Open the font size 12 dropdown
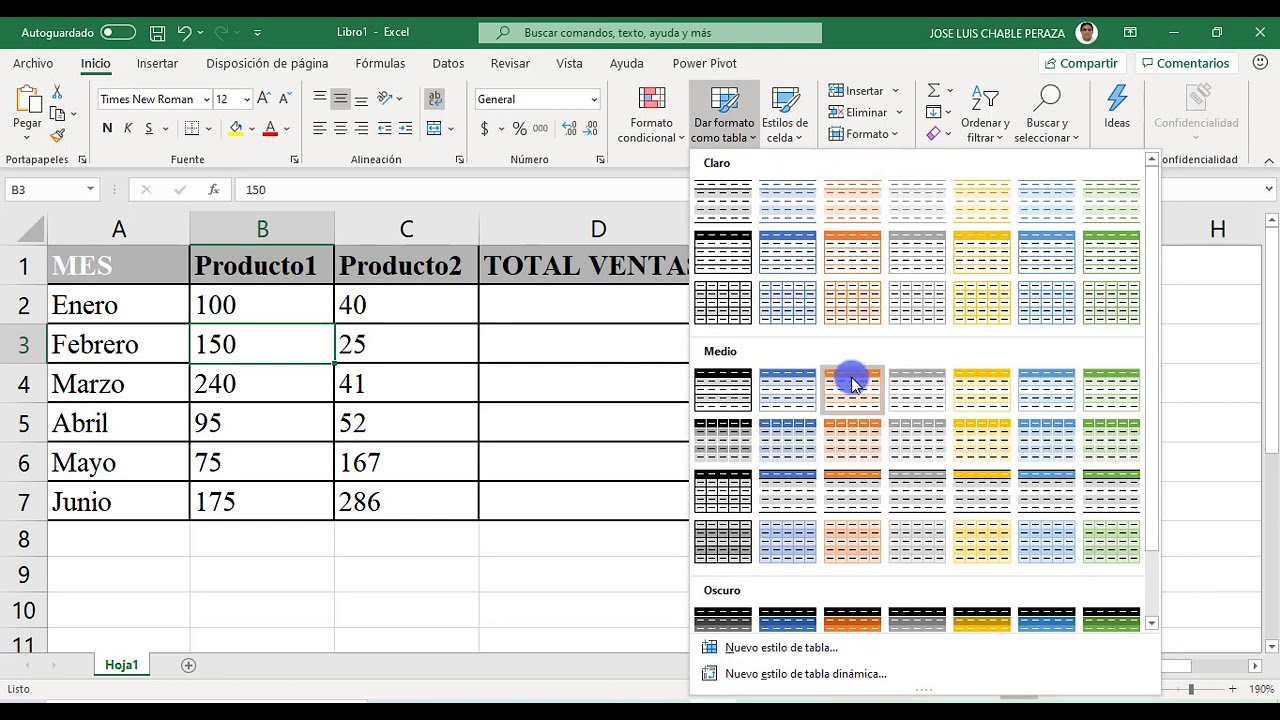 (246, 99)
